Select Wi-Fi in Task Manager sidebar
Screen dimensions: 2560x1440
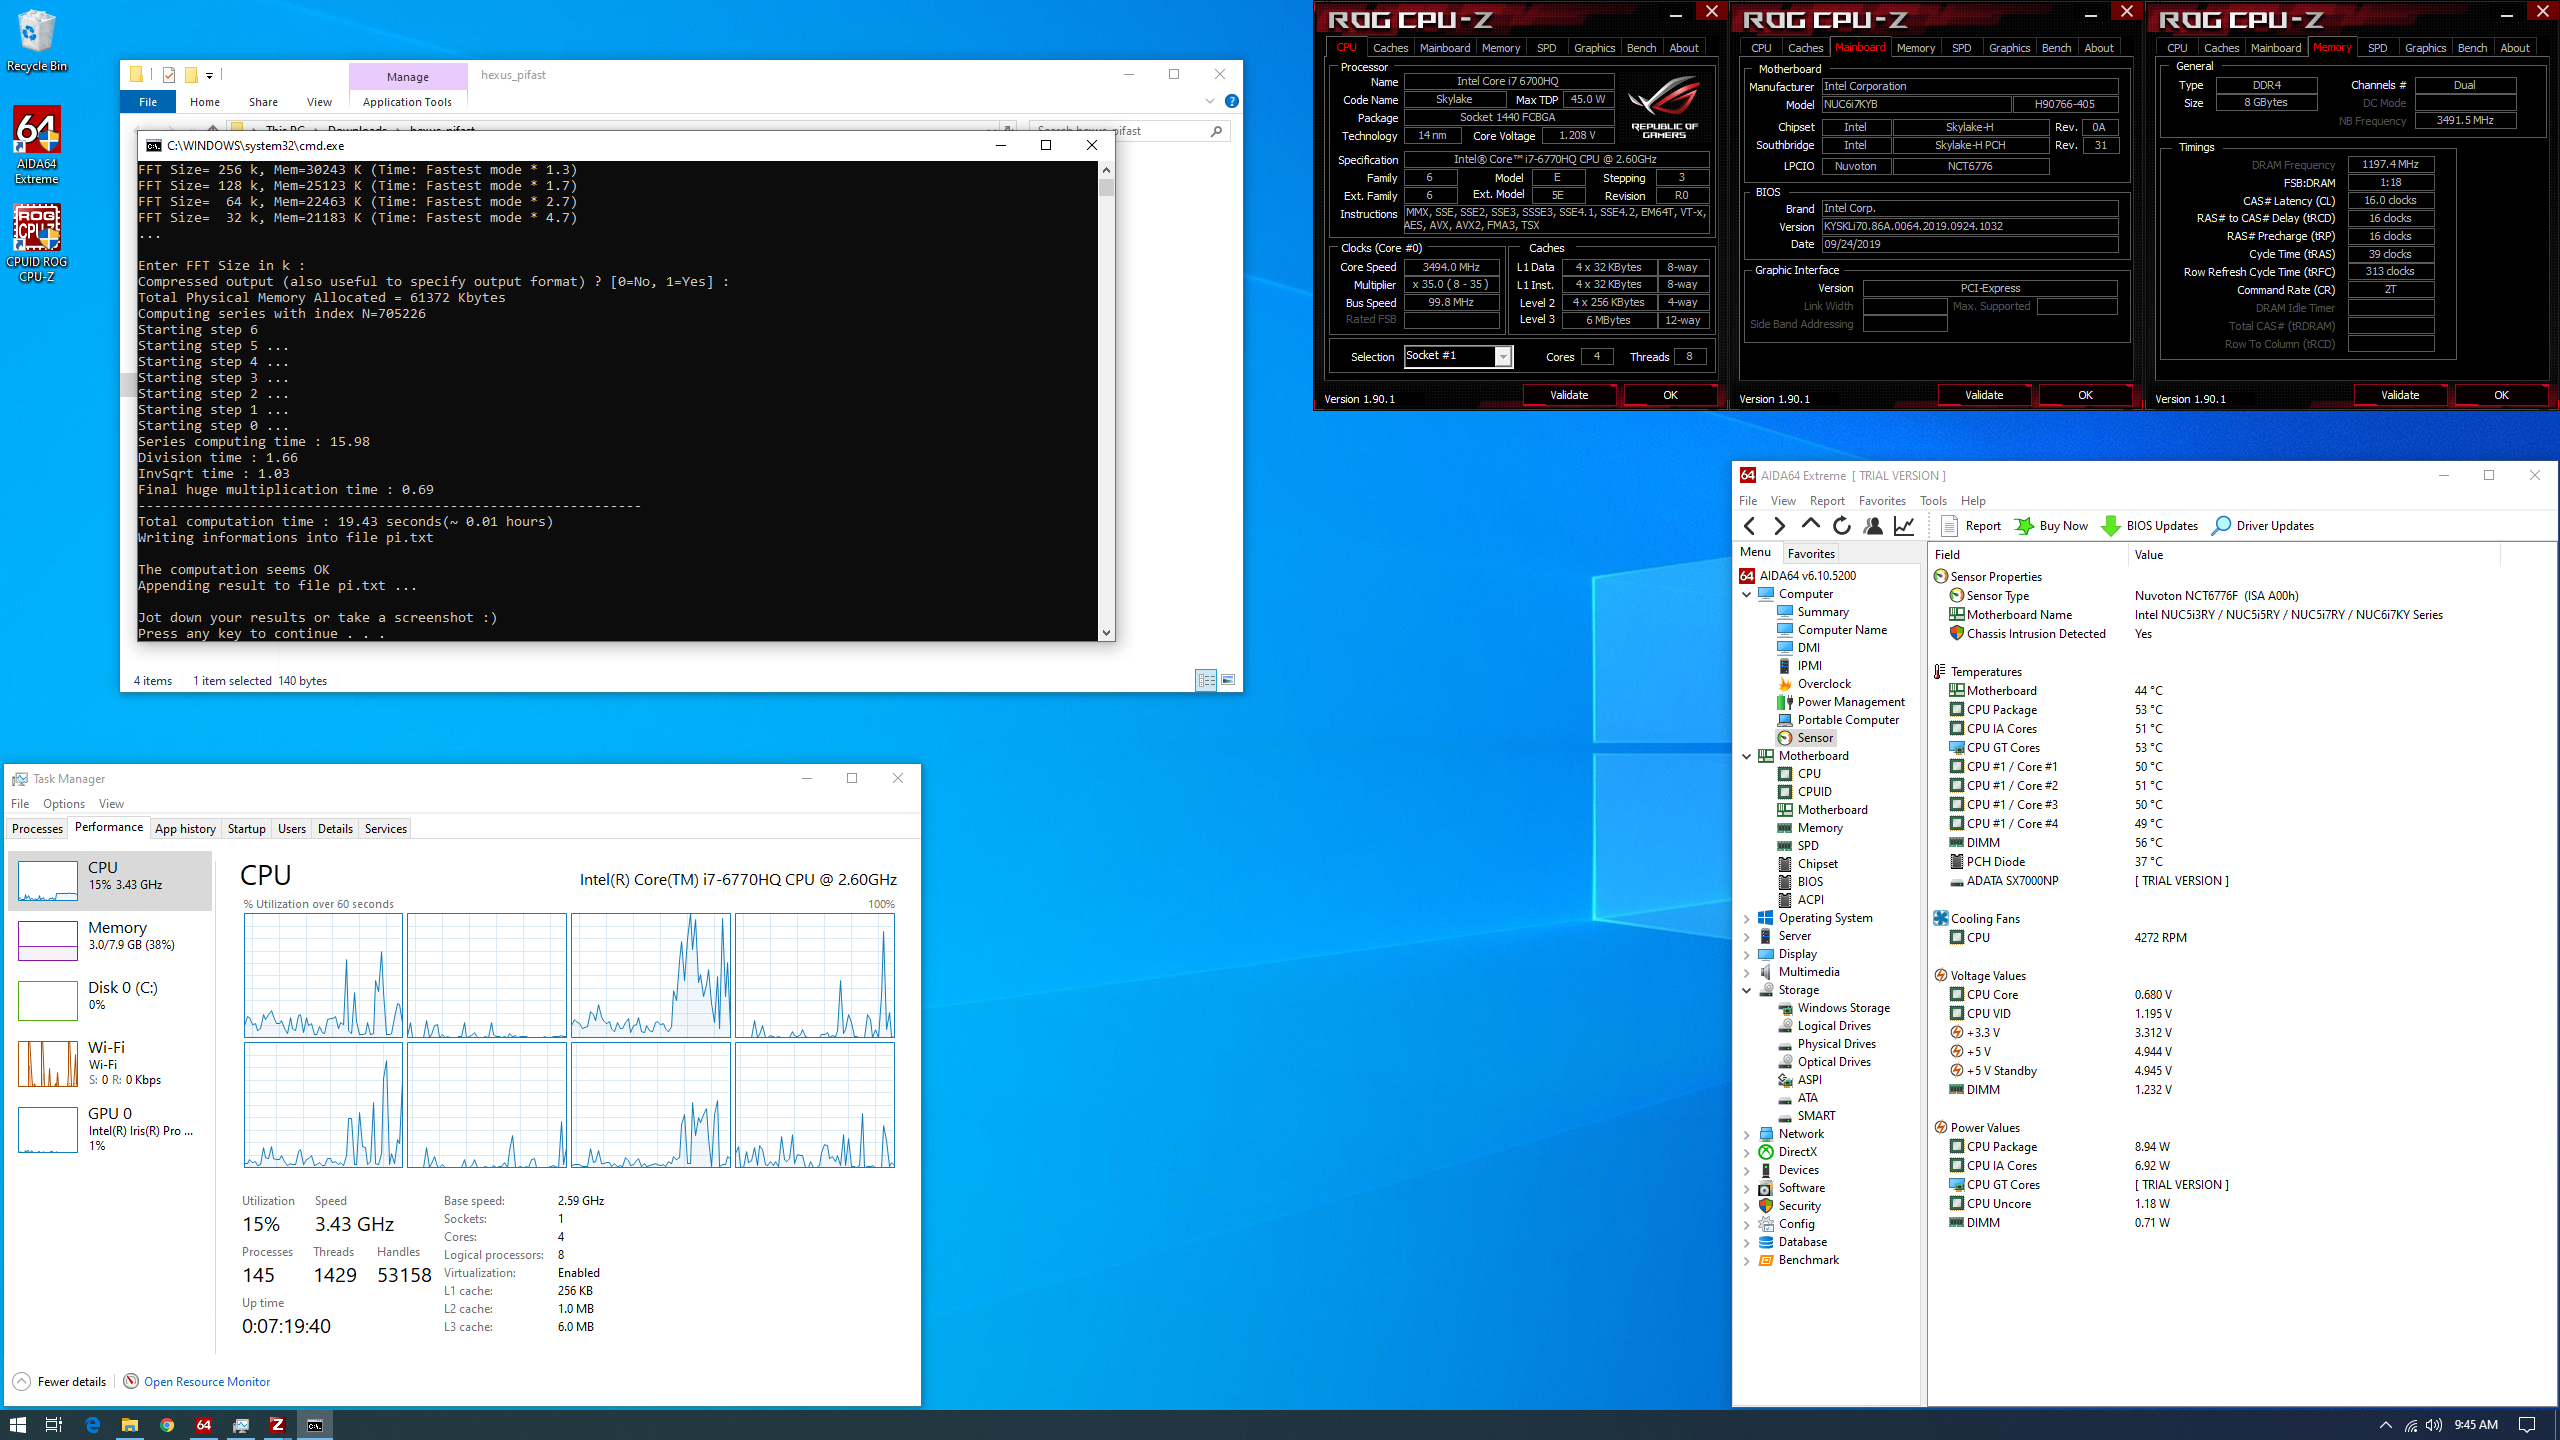(x=110, y=1064)
